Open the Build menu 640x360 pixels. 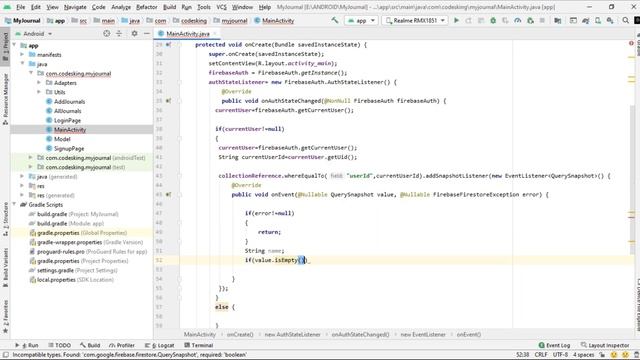pos(169,7)
